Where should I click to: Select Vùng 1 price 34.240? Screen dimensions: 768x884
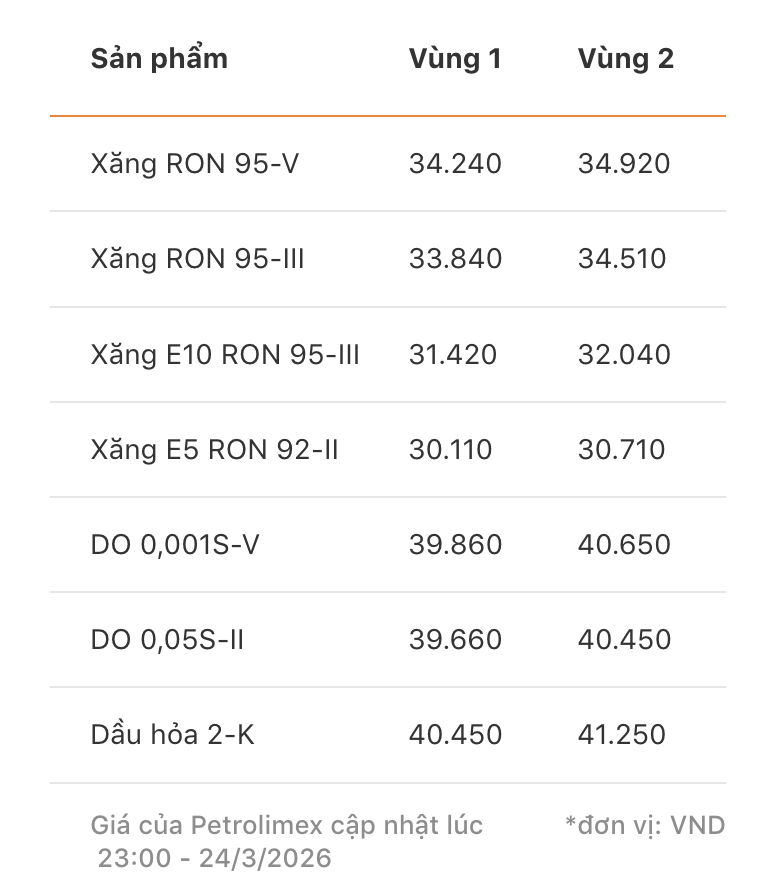(455, 163)
